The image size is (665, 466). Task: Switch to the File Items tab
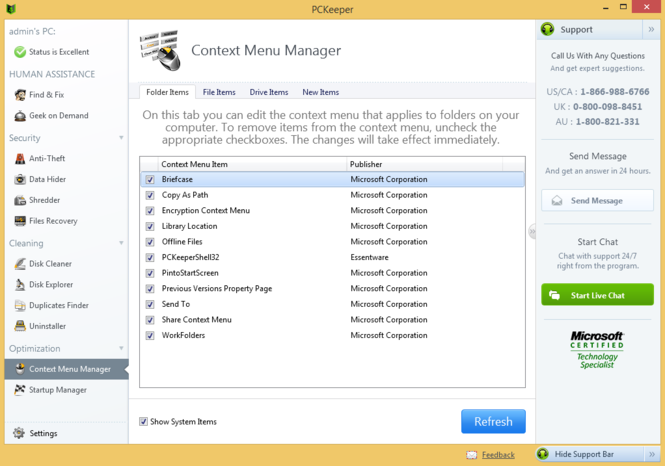219,92
